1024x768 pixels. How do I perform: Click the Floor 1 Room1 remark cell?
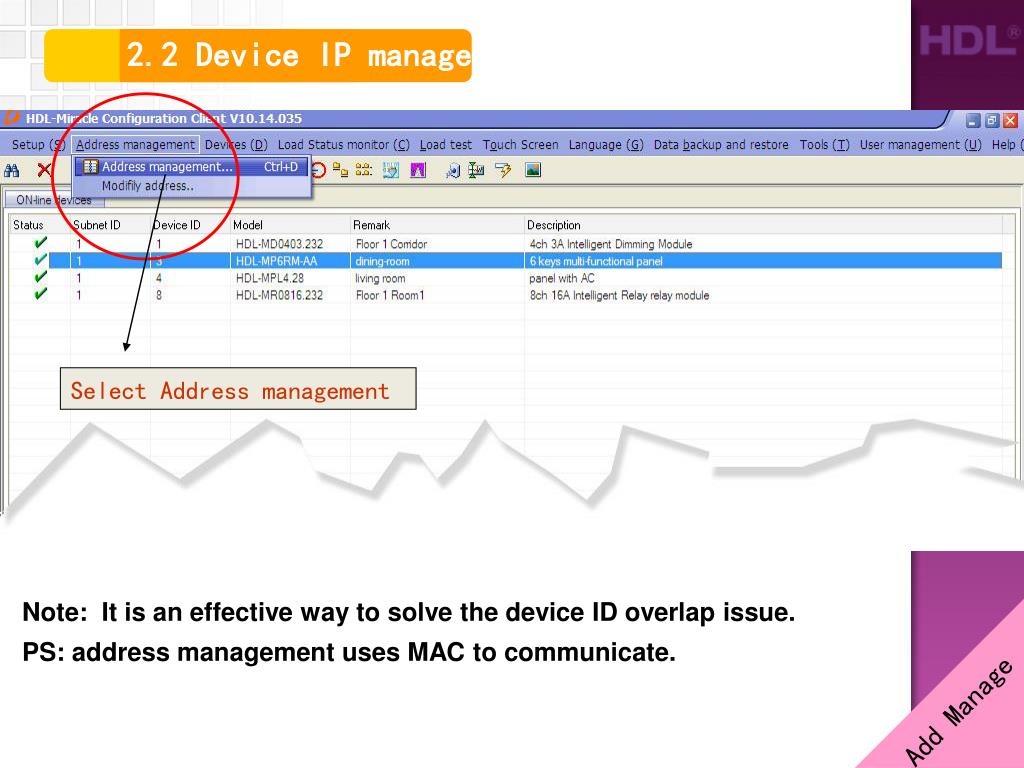390,295
